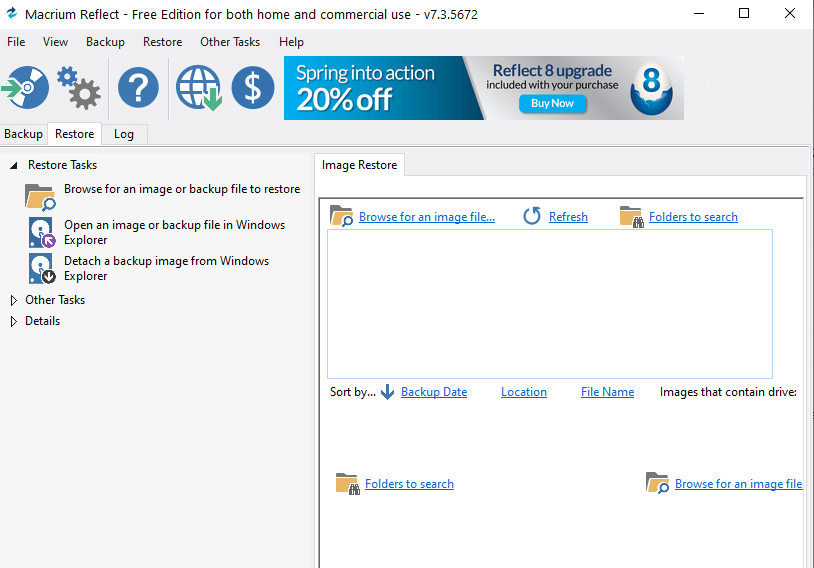
Task: Open settings with the gears toolbar icon
Action: coord(78,87)
